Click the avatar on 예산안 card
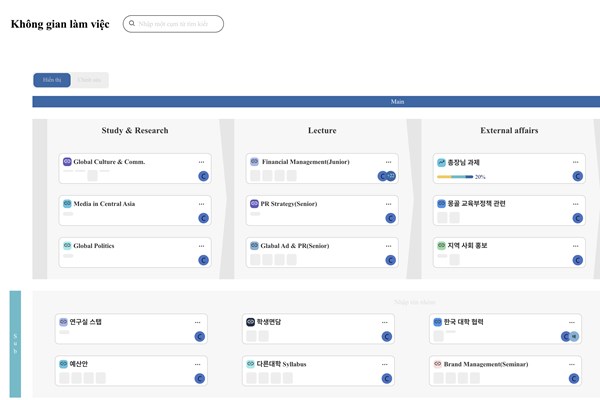600x400 pixels. (x=199, y=379)
